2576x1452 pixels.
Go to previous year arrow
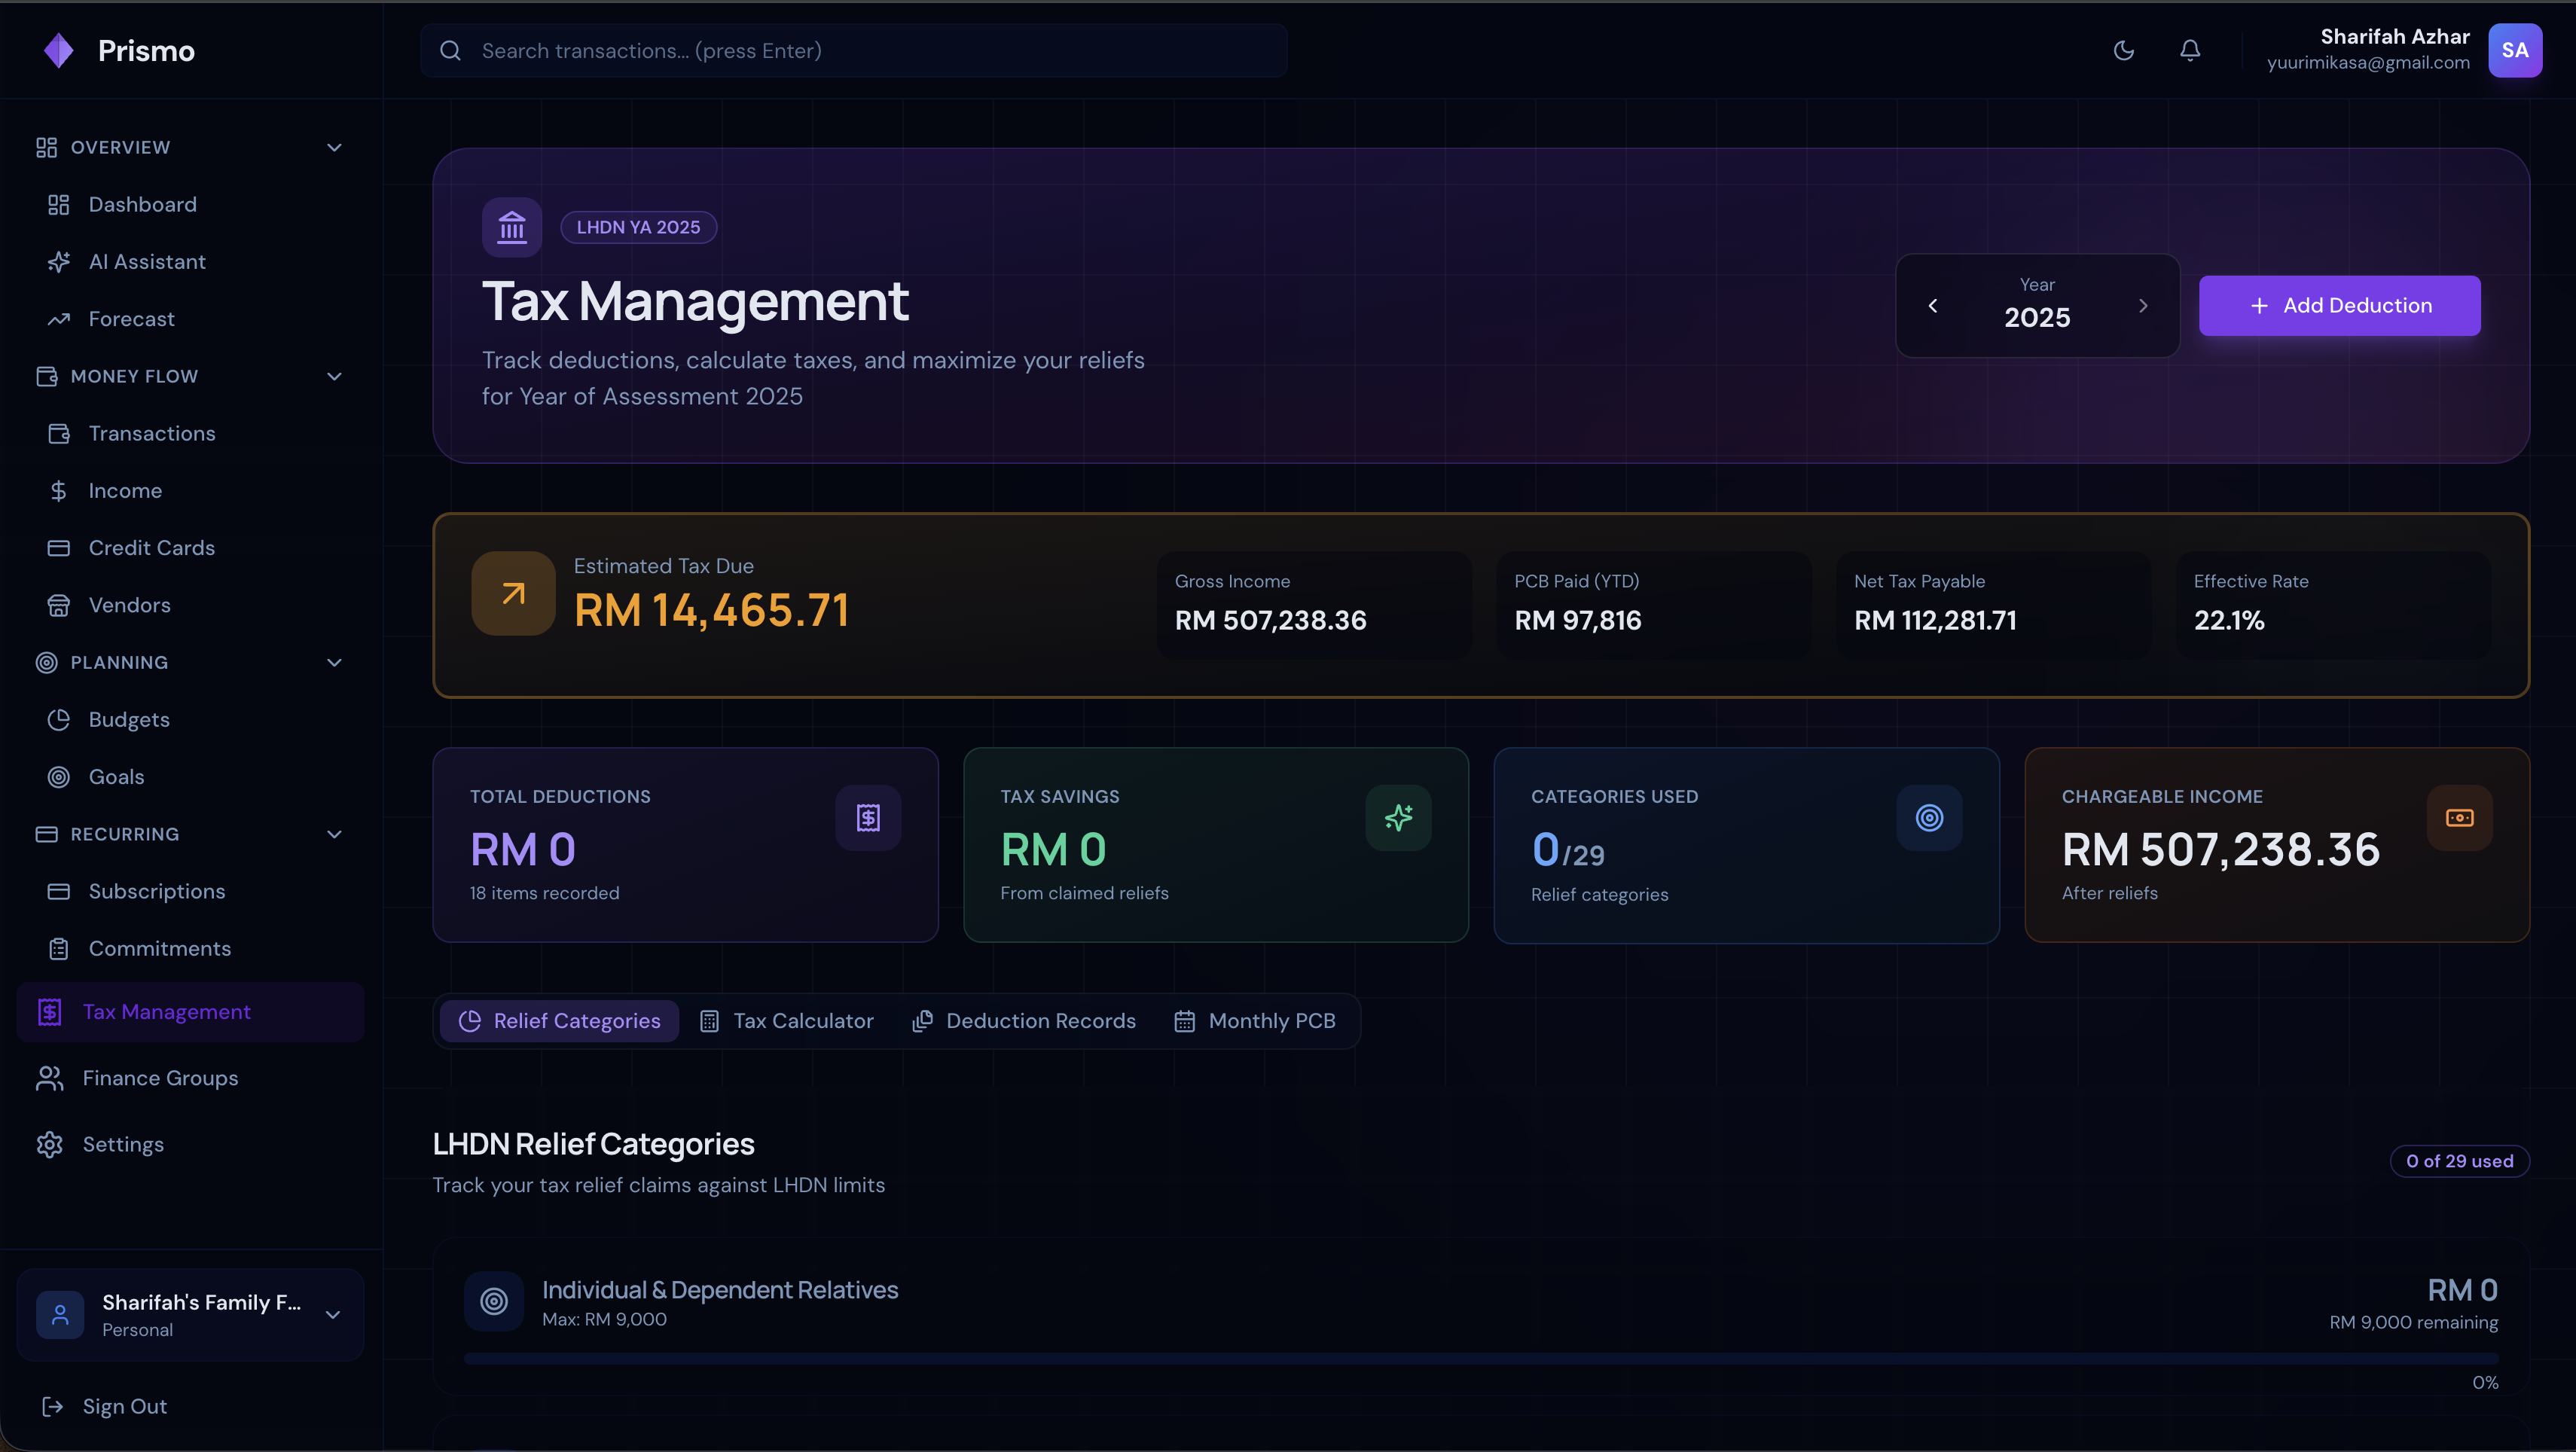(x=1933, y=306)
